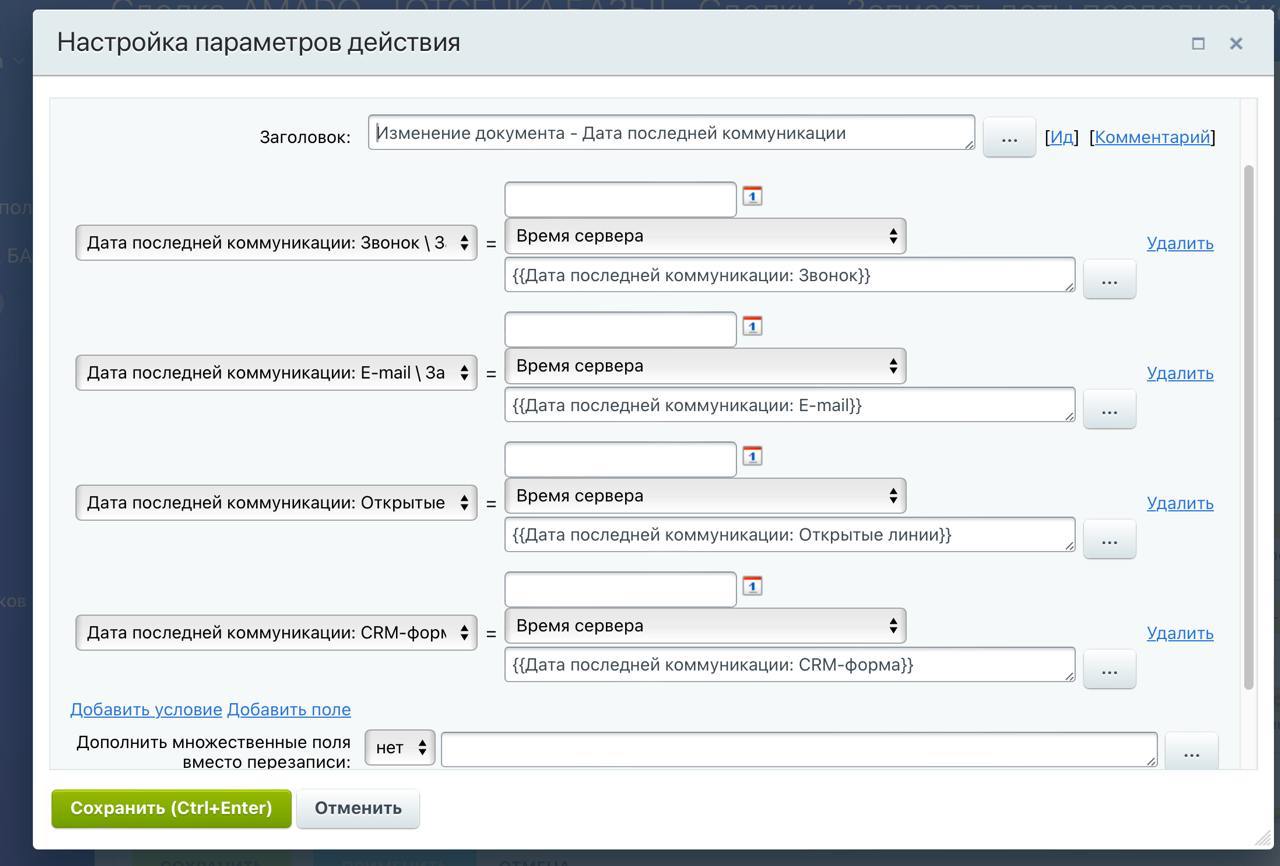1280x866 pixels.
Task: Open field dropdown 'Дата последней коммуникации: Звонок'
Action: (276, 243)
